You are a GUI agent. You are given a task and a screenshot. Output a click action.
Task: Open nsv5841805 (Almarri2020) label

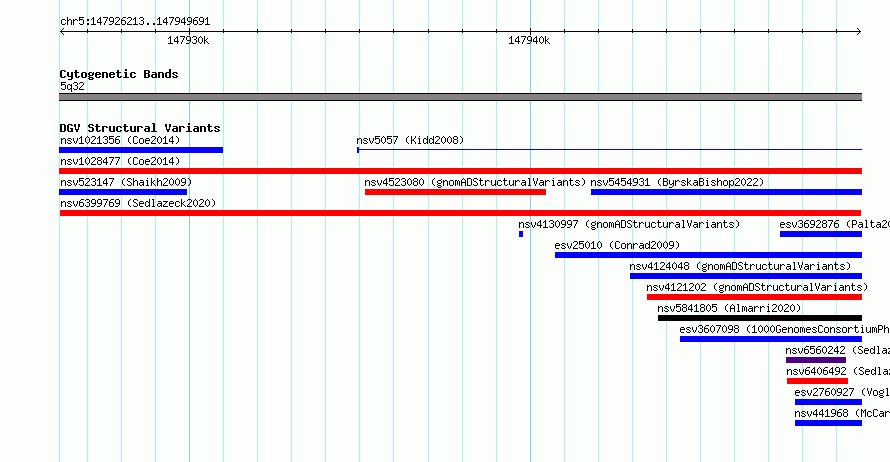coord(729,308)
